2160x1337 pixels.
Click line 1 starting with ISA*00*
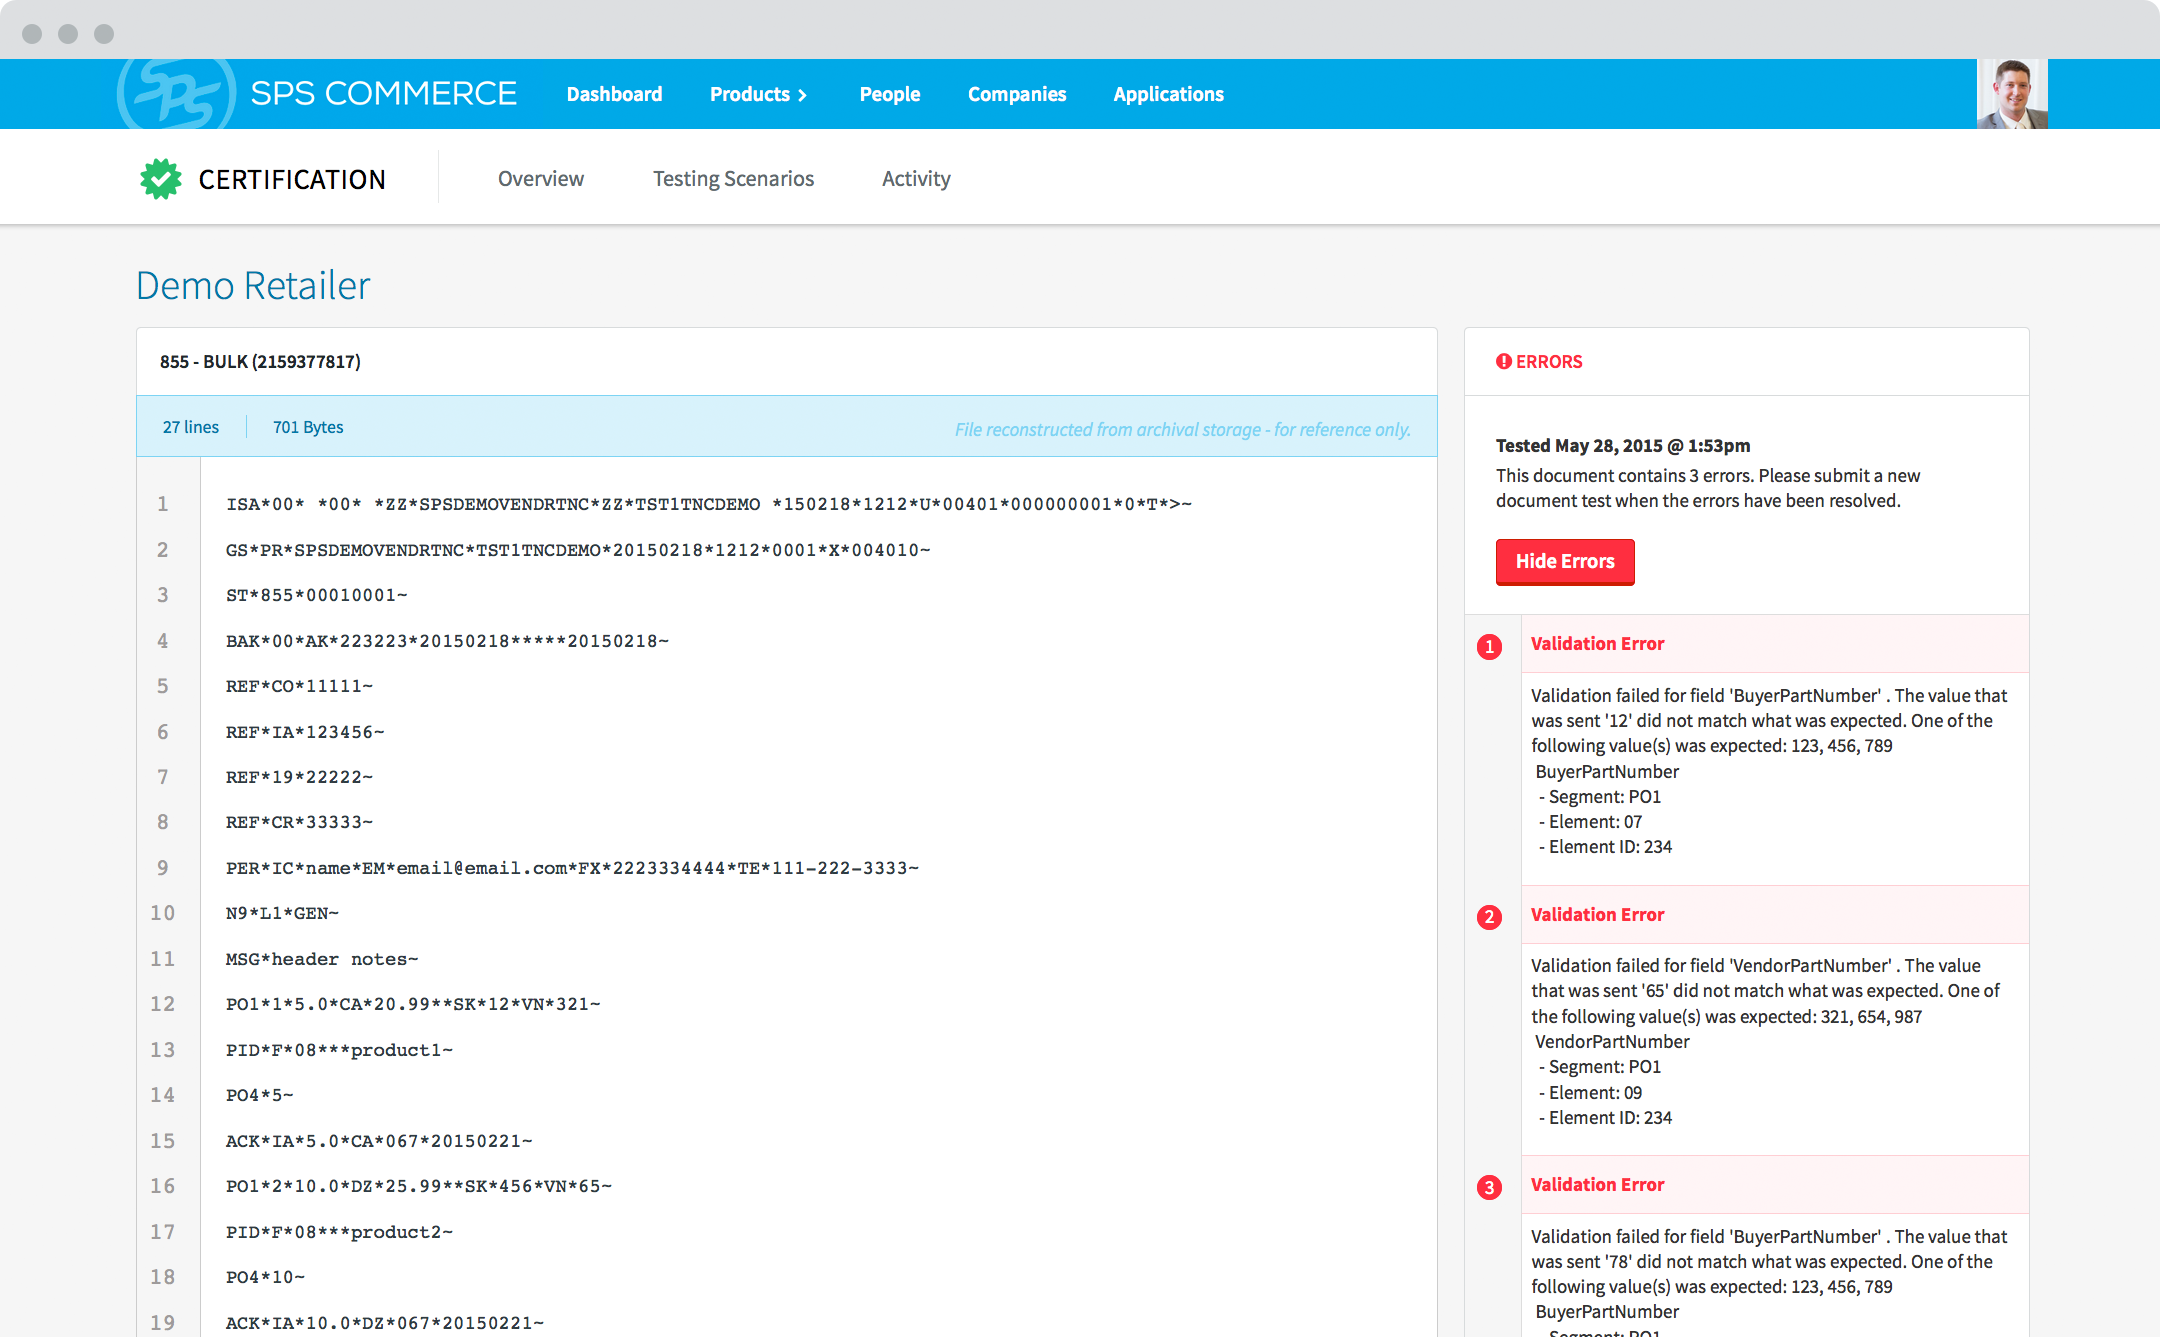[709, 504]
